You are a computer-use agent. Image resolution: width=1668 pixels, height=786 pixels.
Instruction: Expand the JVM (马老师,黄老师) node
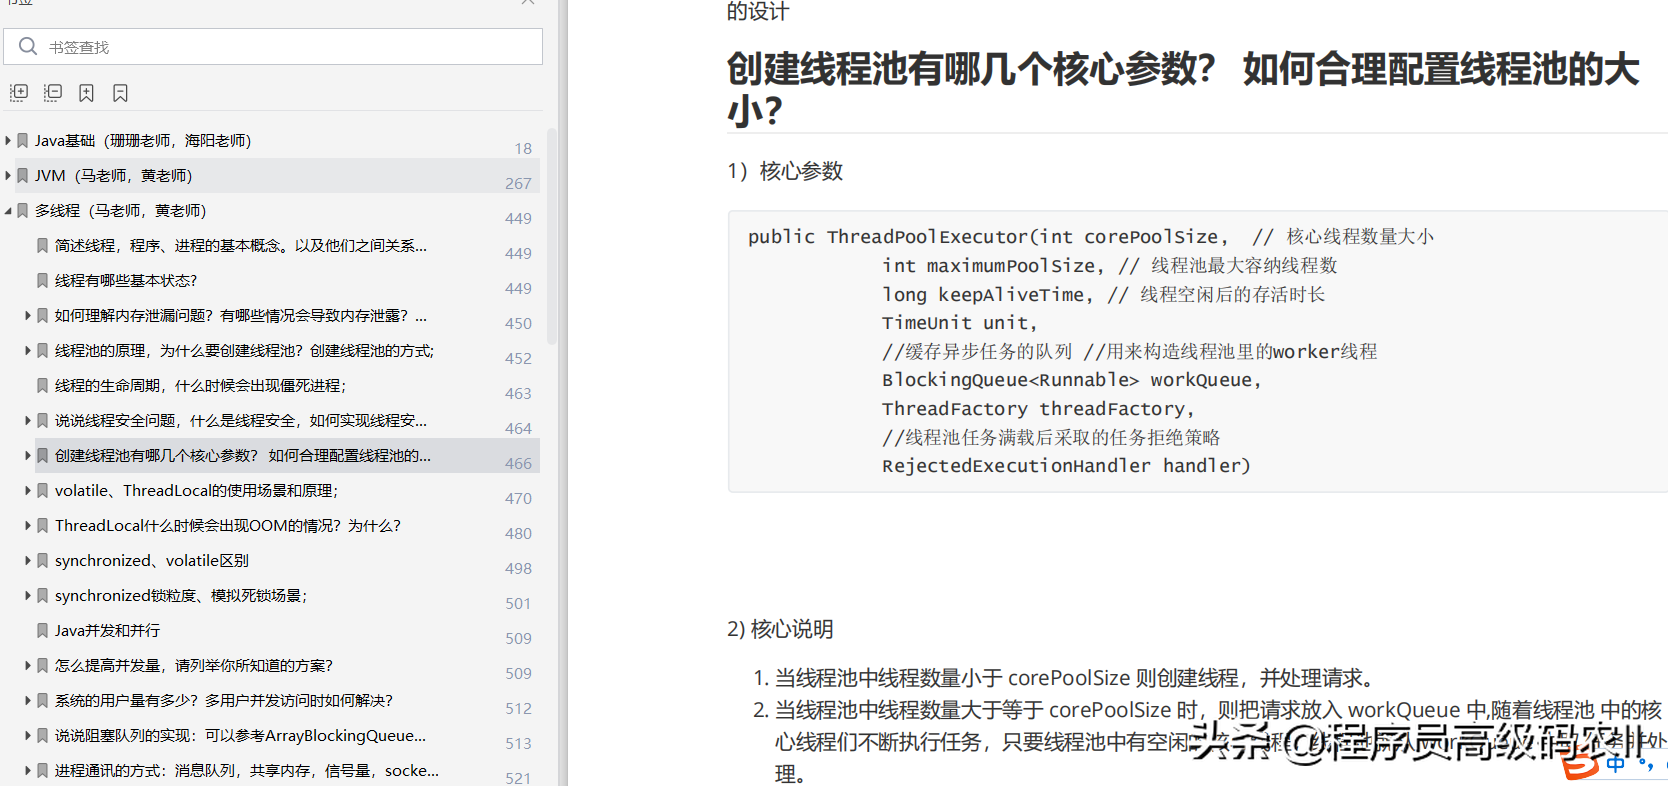tap(8, 176)
